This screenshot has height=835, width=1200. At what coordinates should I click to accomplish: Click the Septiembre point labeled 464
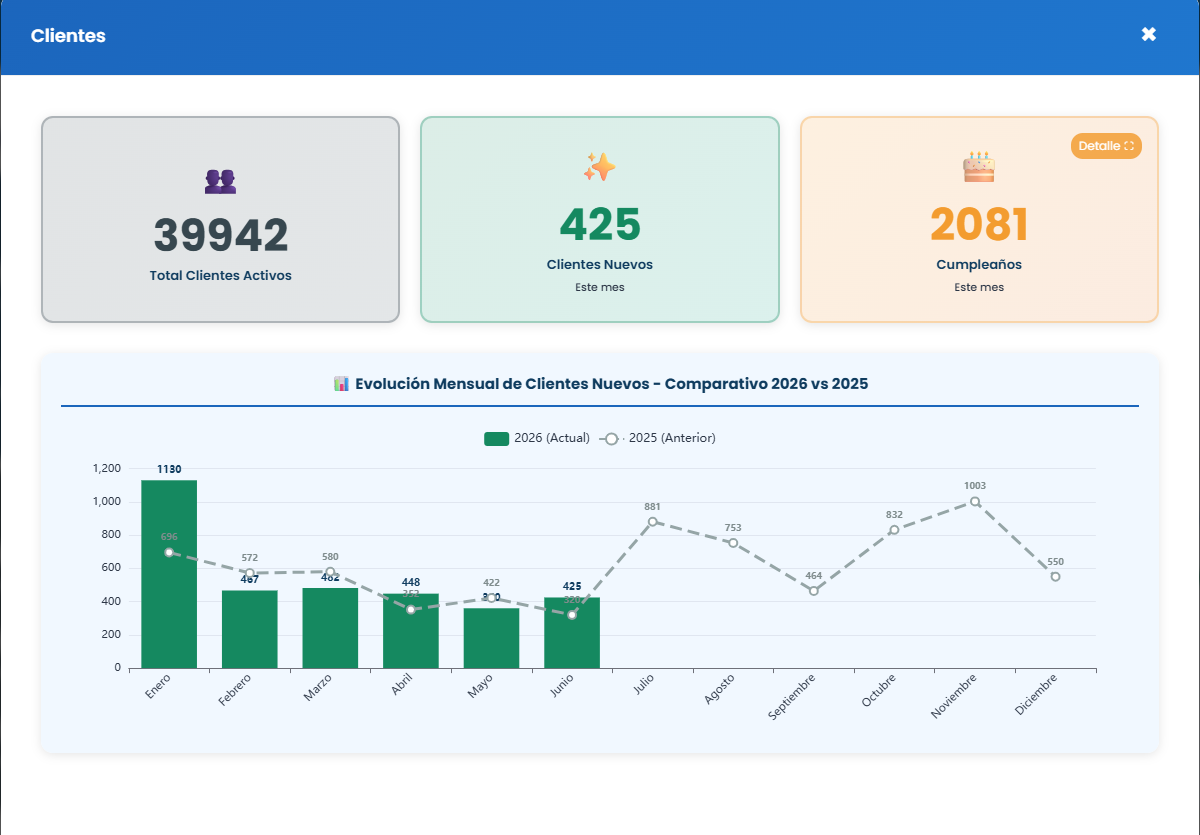click(x=814, y=591)
